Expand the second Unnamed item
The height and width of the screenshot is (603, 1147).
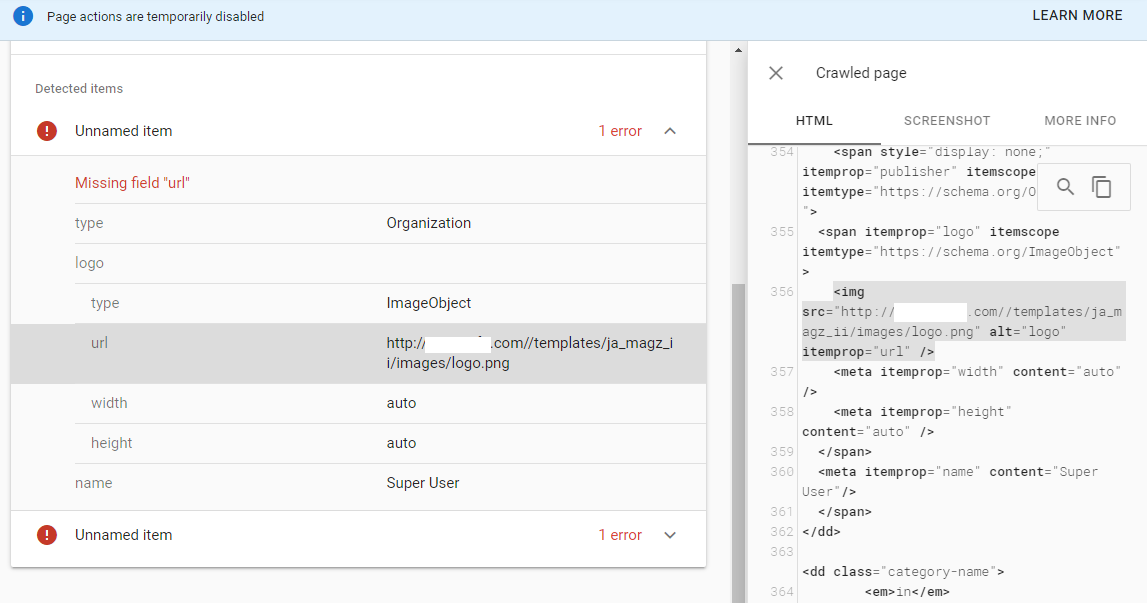pos(670,535)
